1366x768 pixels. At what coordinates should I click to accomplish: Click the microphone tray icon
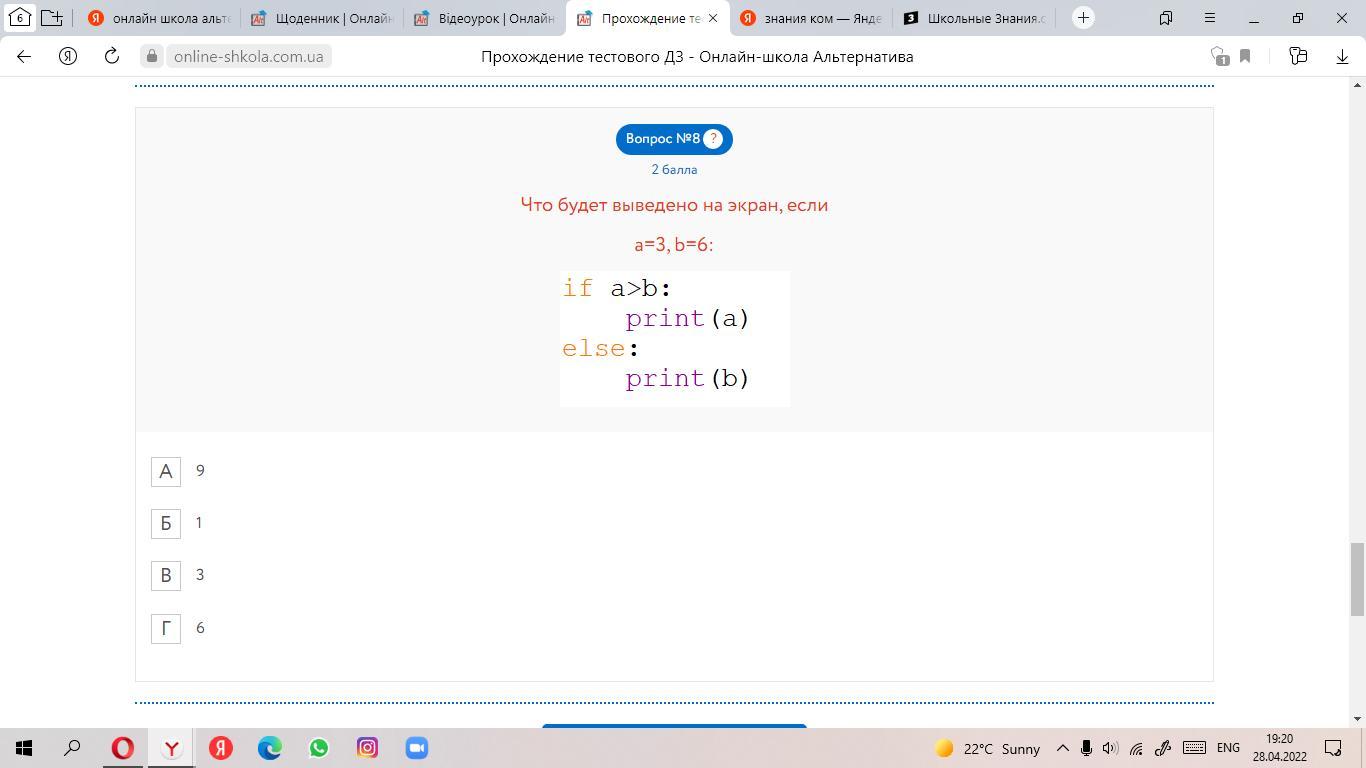[1086, 748]
